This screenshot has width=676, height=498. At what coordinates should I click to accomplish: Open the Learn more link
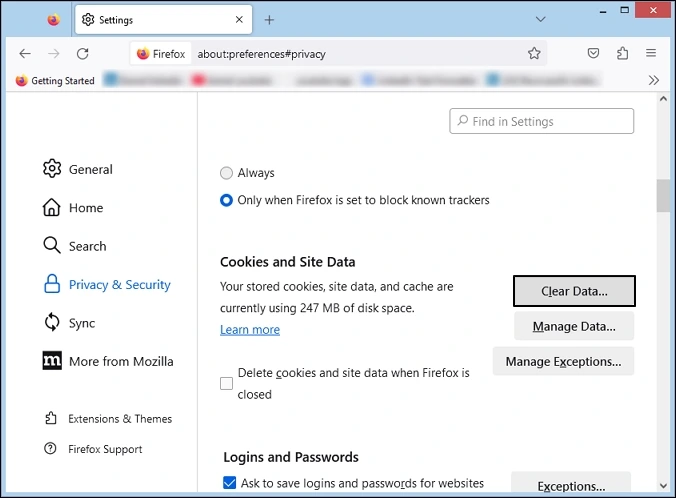pyautogui.click(x=250, y=330)
